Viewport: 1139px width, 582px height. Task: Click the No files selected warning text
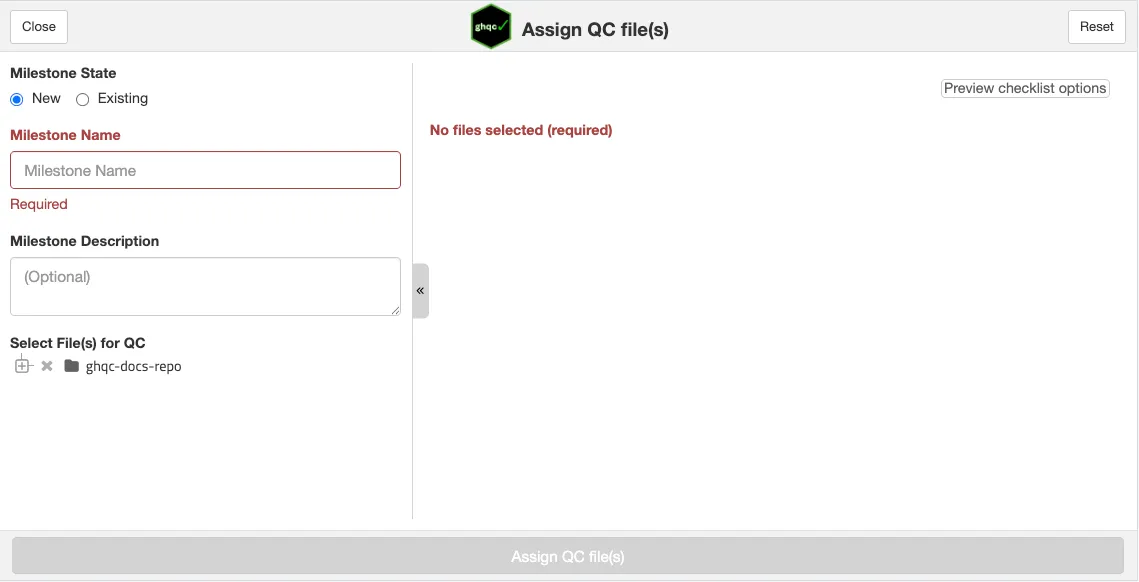[521, 130]
